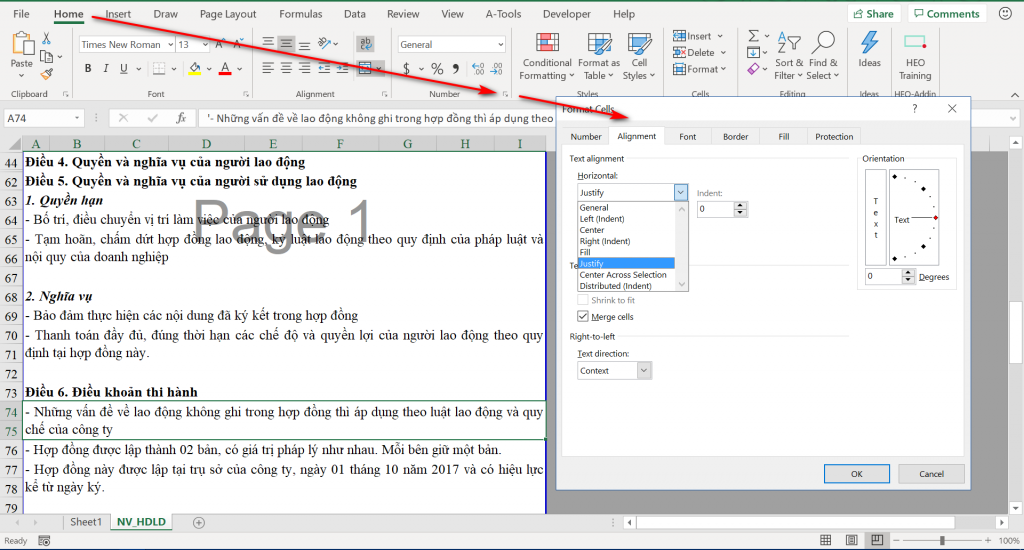This screenshot has height=550, width=1024.
Task: Click the Fill Color swatch
Action: (x=195, y=68)
